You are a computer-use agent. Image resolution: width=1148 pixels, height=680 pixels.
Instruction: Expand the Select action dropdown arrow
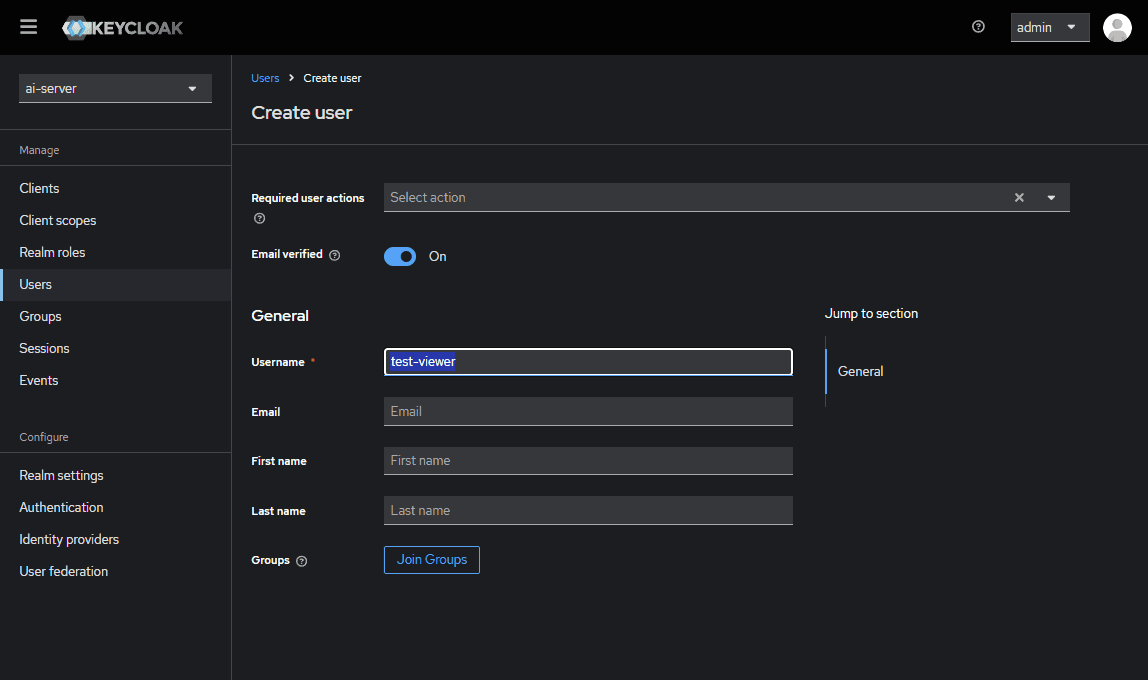1051,198
